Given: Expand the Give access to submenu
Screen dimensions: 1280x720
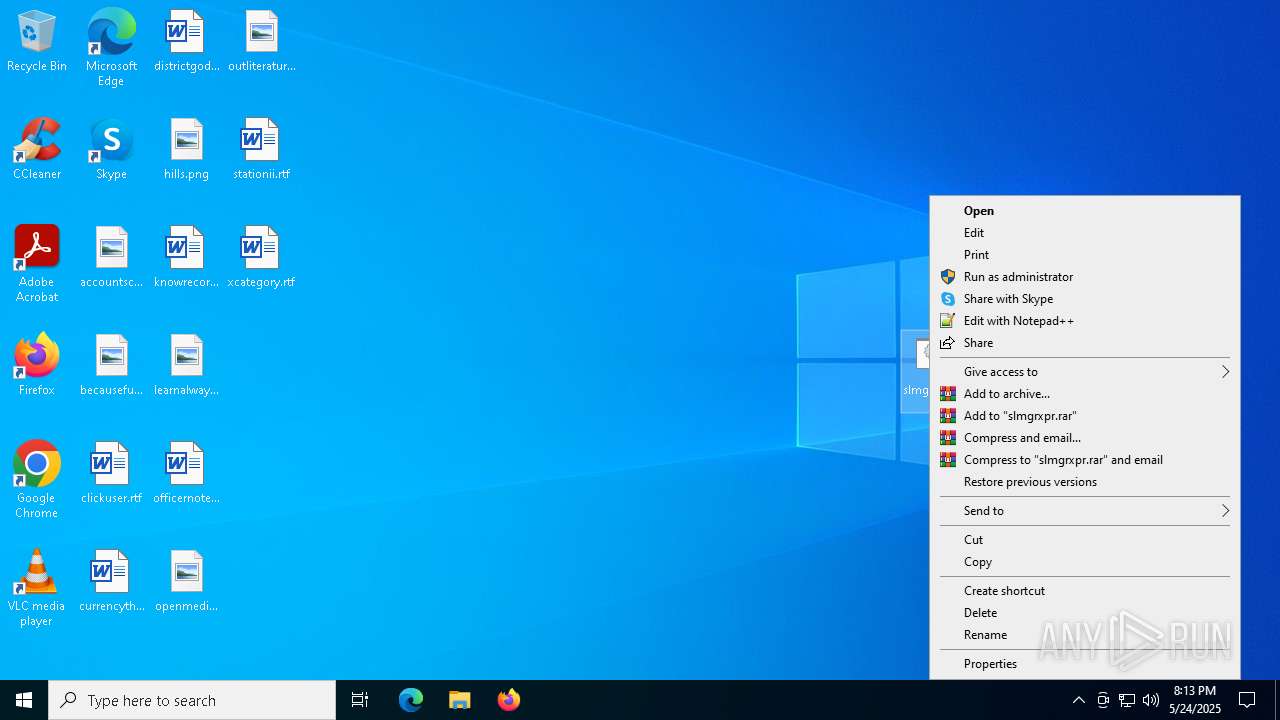Looking at the screenshot, I should click(x=1085, y=372).
